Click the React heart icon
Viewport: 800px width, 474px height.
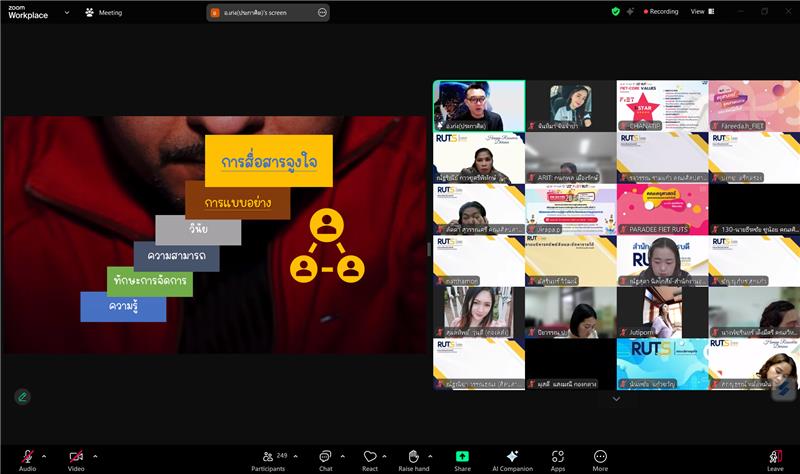click(x=370, y=456)
